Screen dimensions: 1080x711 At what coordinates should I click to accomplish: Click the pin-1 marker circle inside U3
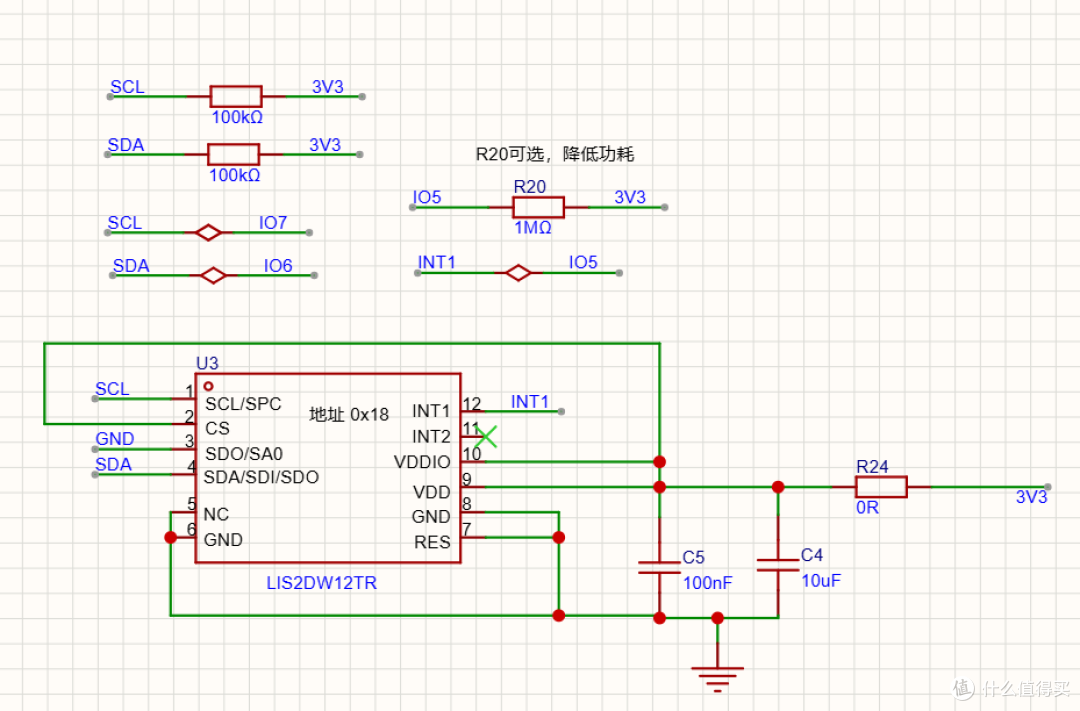click(x=208, y=387)
